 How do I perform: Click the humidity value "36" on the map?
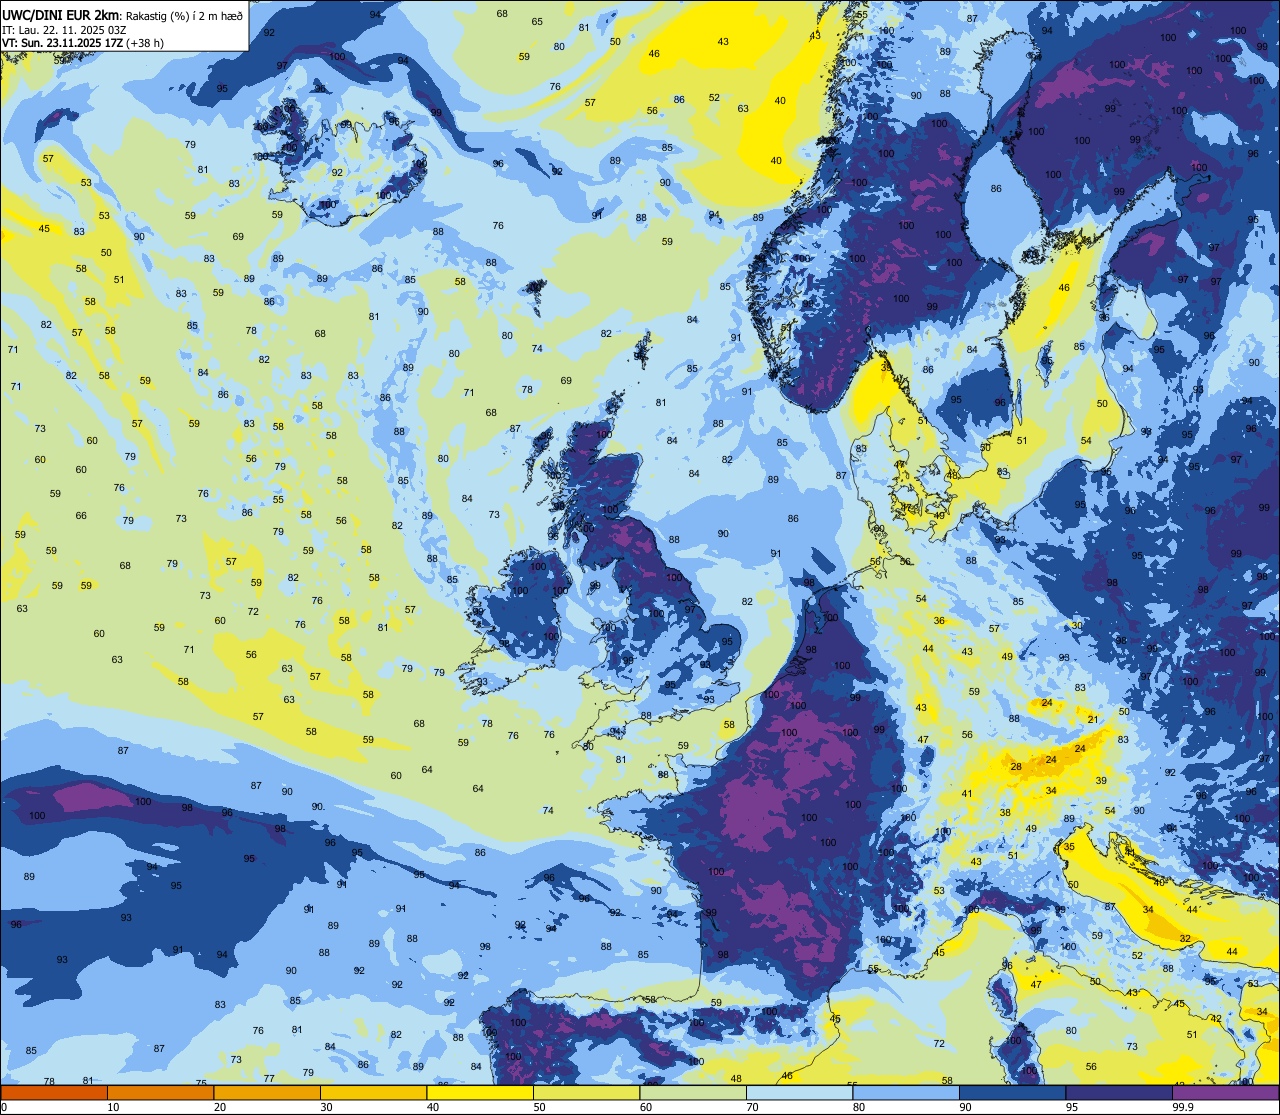[x=939, y=621]
